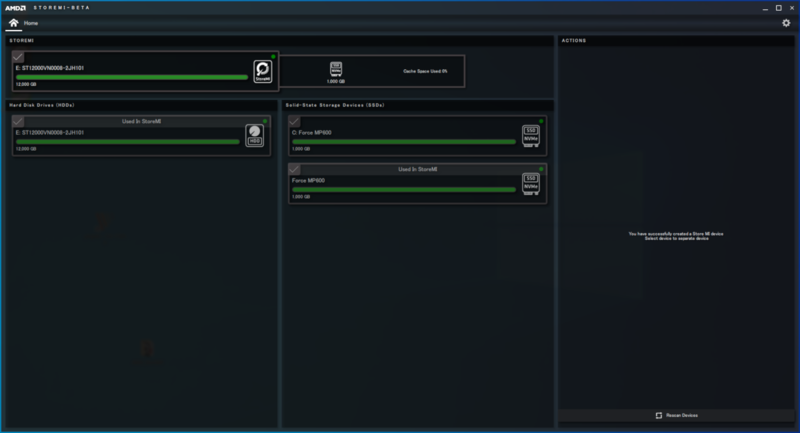Open settings via the gear icon
800x433 pixels.
(786, 23)
